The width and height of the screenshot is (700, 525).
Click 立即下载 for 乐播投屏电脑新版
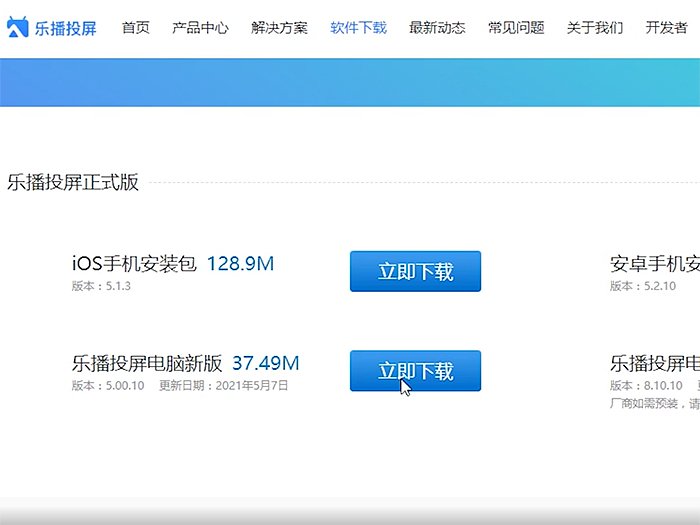point(415,371)
